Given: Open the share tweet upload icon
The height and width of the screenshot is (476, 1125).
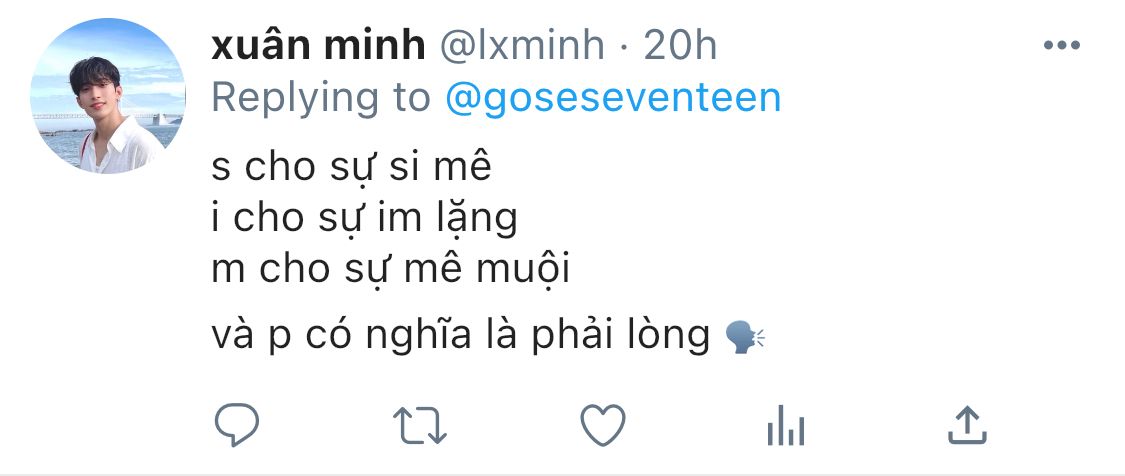Looking at the screenshot, I should click(967, 425).
